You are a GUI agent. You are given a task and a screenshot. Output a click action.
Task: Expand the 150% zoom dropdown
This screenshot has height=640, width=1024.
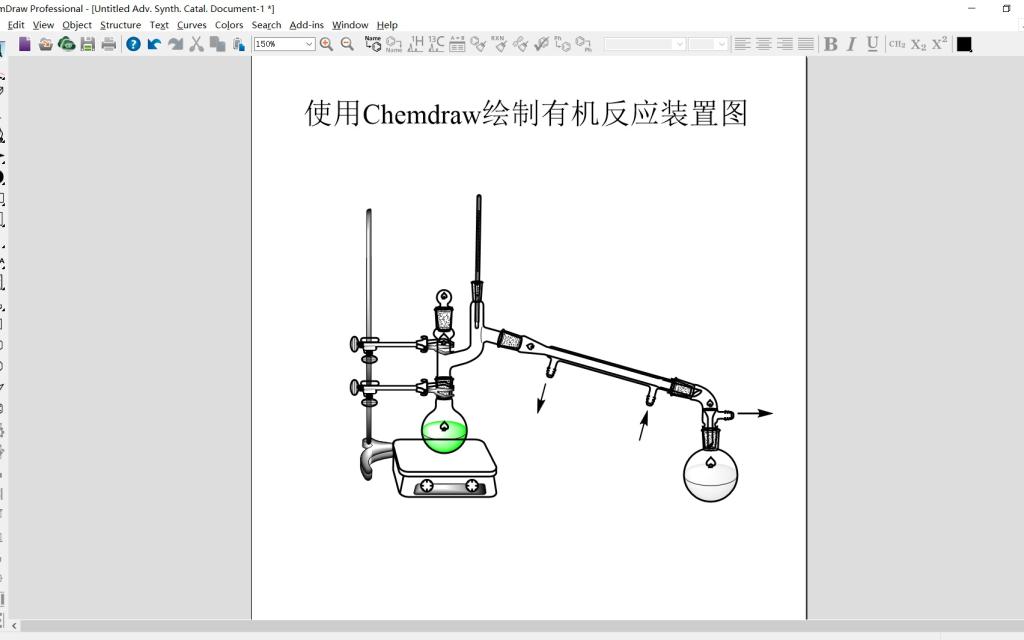[309, 44]
